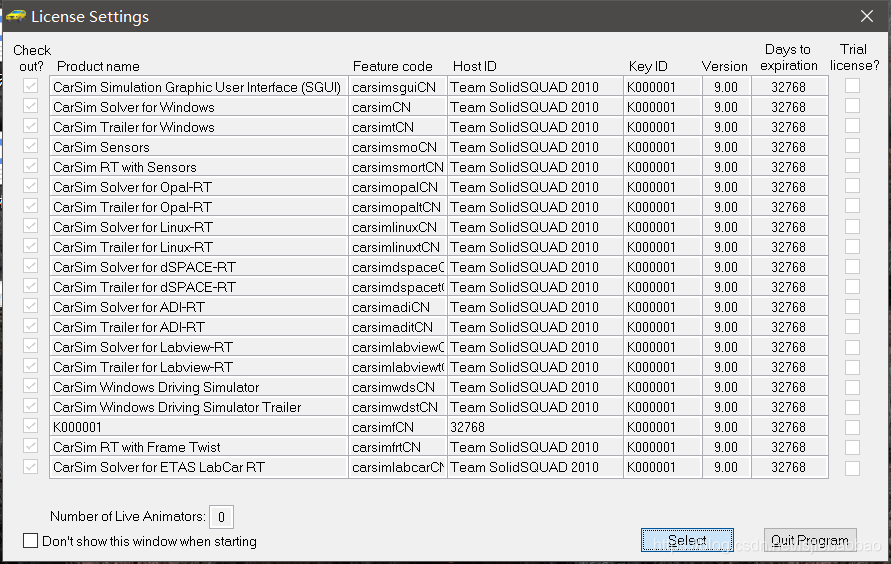891x564 pixels.
Task: Click Days to expiration for CarSim RT with Frame Twist
Action: (x=789, y=447)
